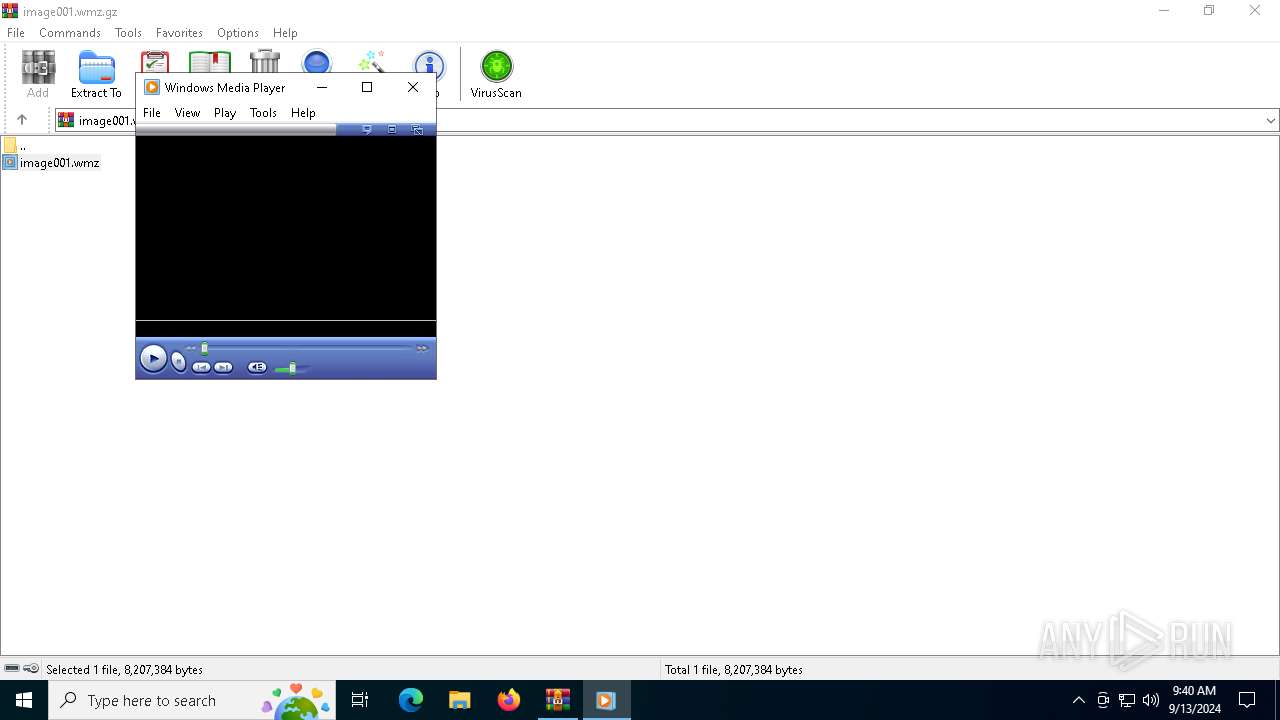Toggle Mute speaker button in Media Player
Viewport: 1280px width, 720px height.
click(257, 368)
